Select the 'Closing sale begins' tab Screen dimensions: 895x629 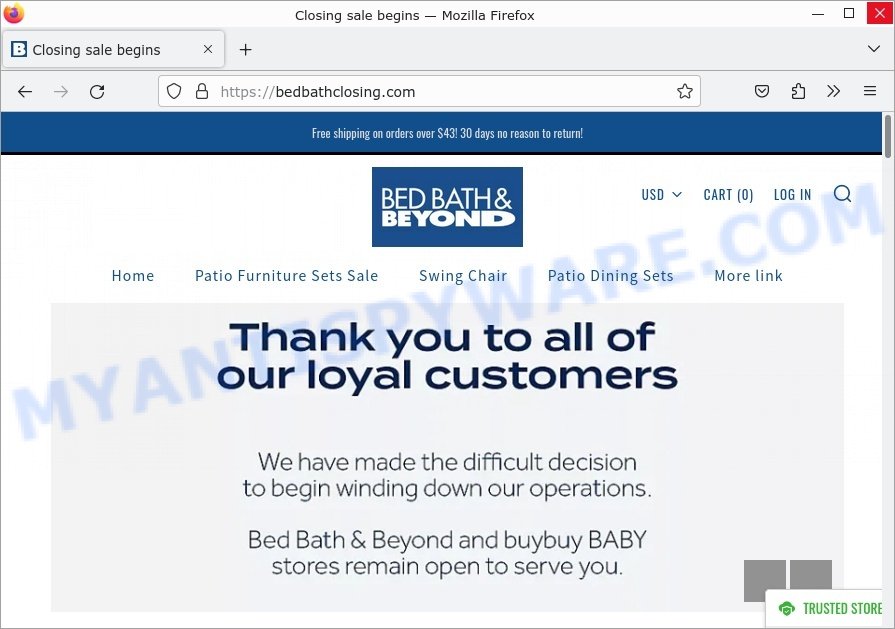pyautogui.click(x=113, y=50)
